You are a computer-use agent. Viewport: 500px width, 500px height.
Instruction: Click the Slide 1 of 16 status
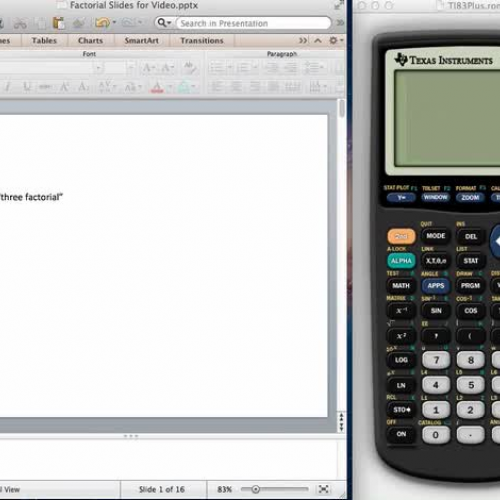click(162, 489)
